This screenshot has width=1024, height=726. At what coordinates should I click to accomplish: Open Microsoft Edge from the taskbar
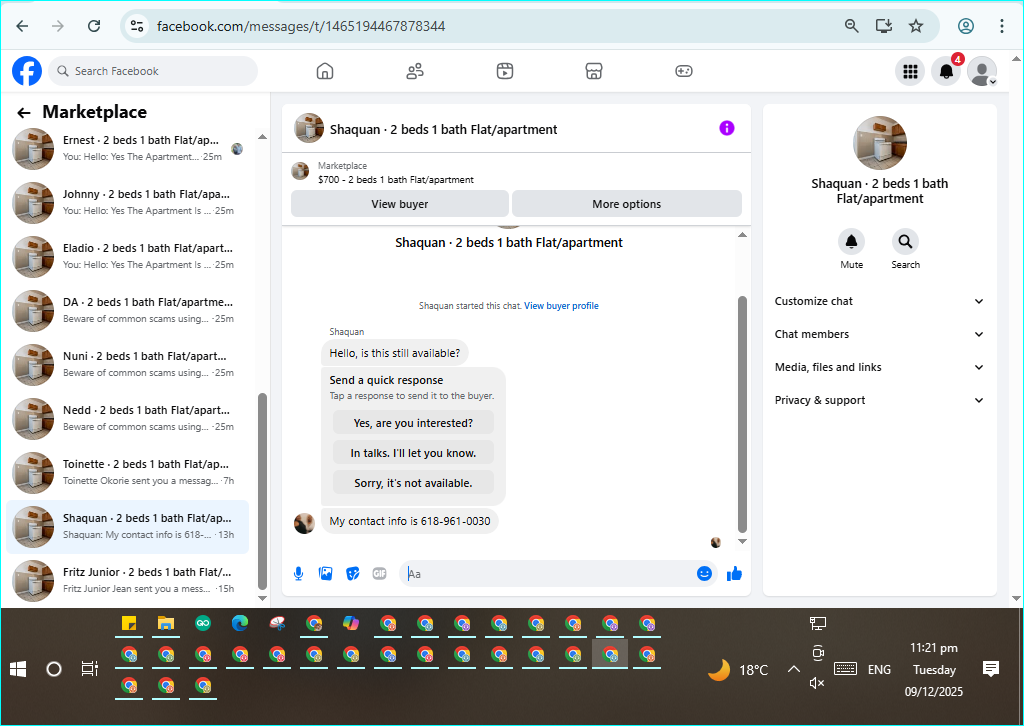[240, 624]
